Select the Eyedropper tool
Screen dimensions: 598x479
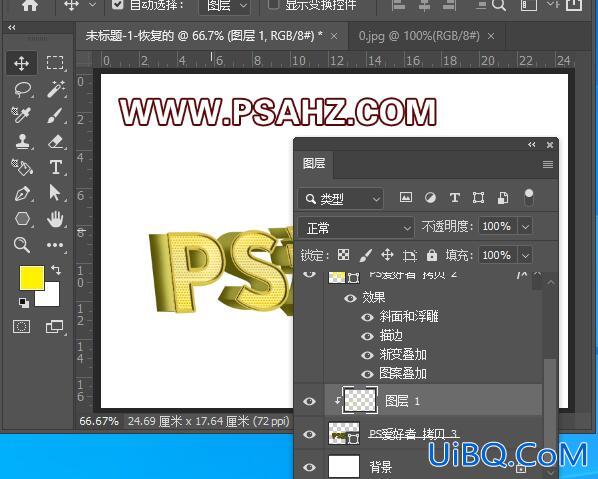pyautogui.click(x=21, y=115)
